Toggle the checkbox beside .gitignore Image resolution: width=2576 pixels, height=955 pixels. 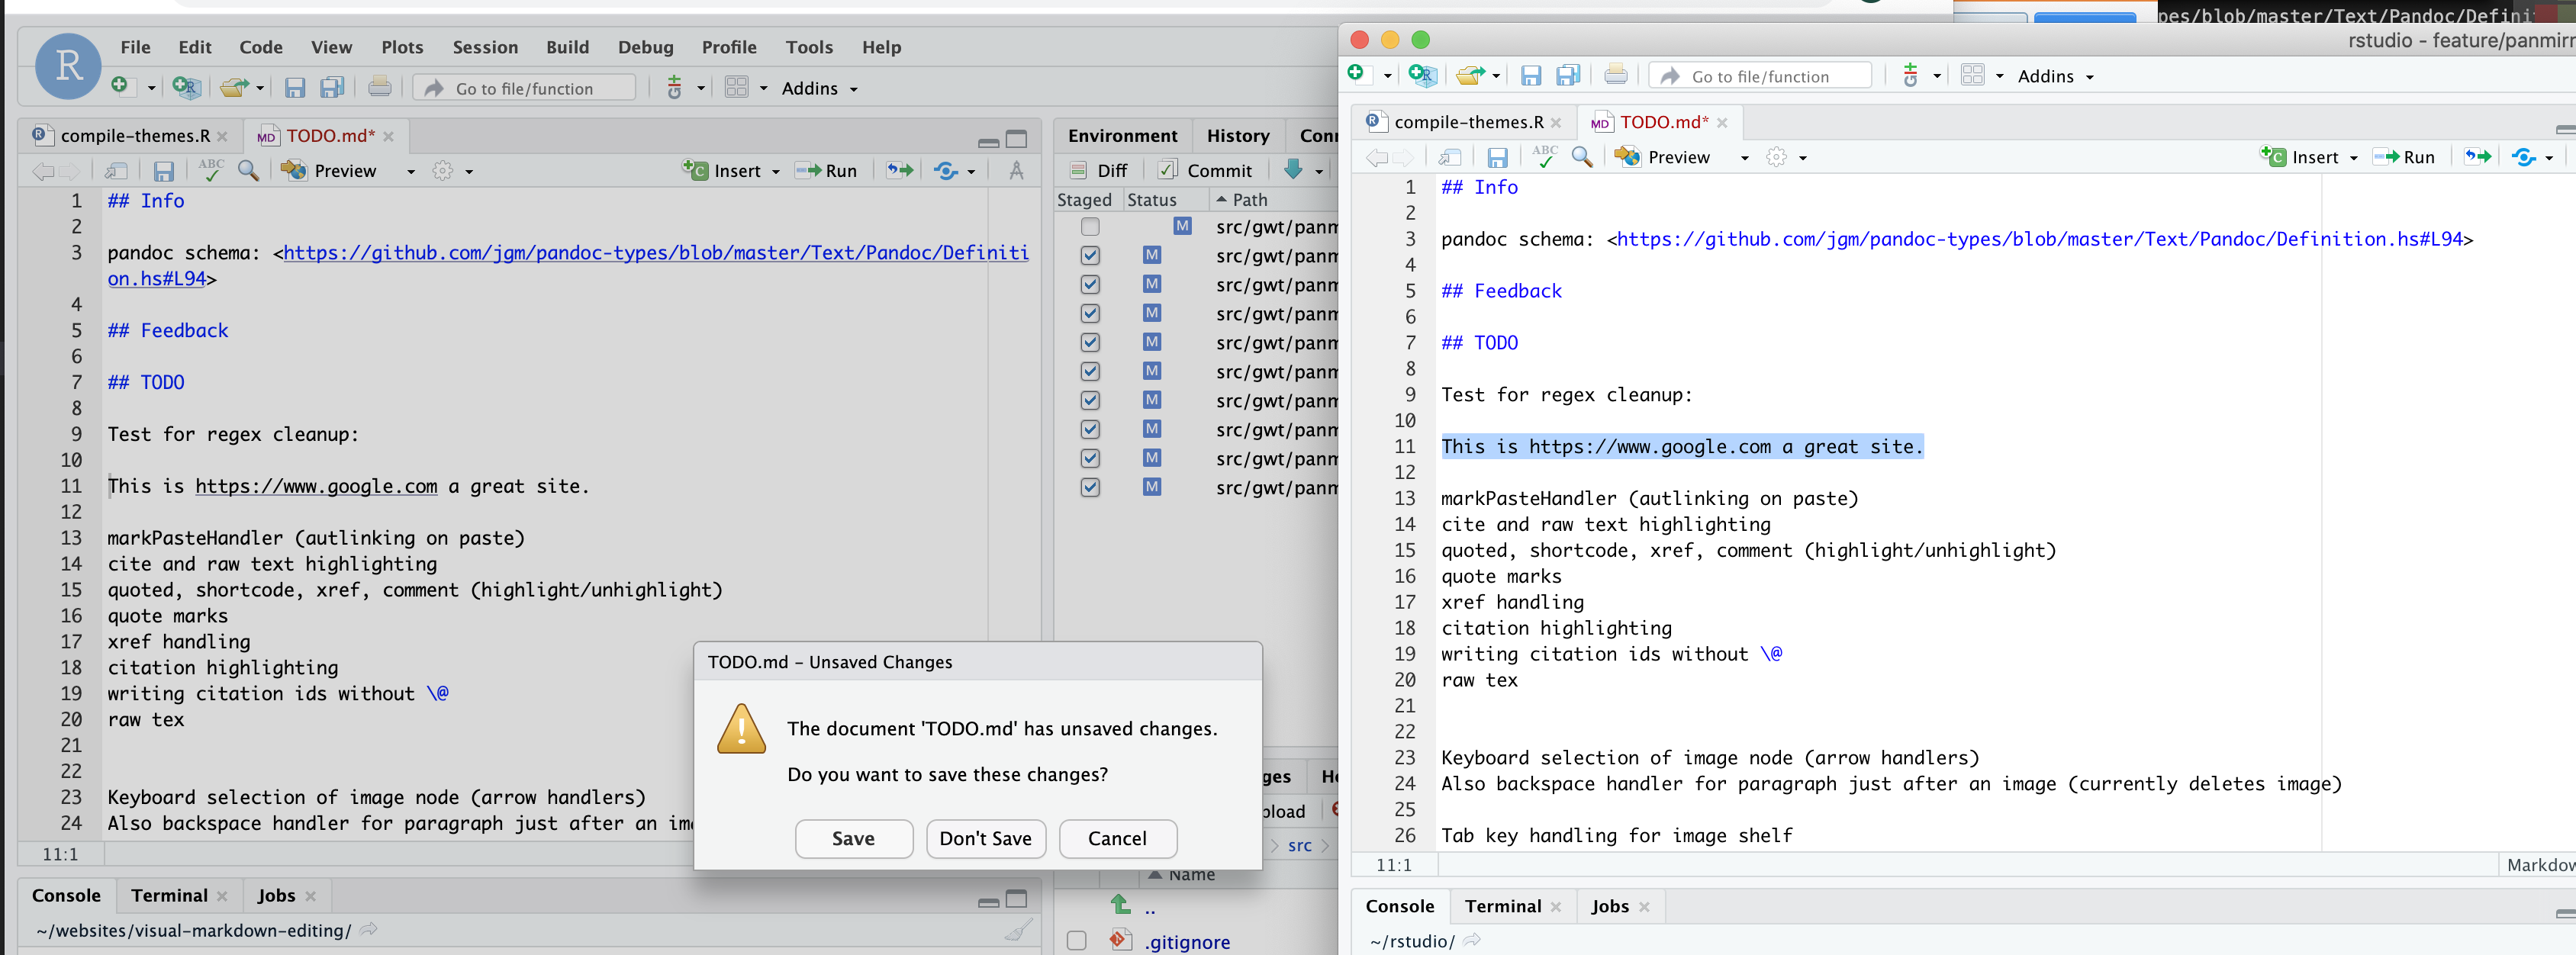pos(1077,941)
